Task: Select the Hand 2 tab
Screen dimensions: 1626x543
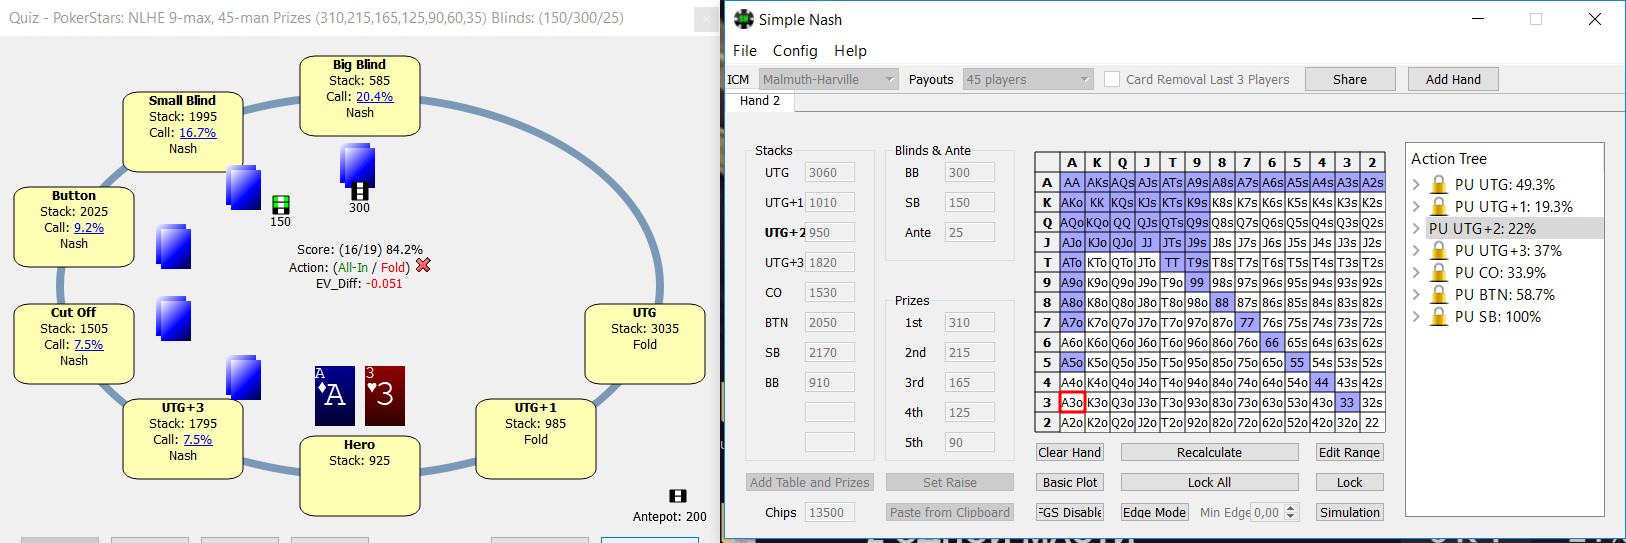Action: [760, 100]
